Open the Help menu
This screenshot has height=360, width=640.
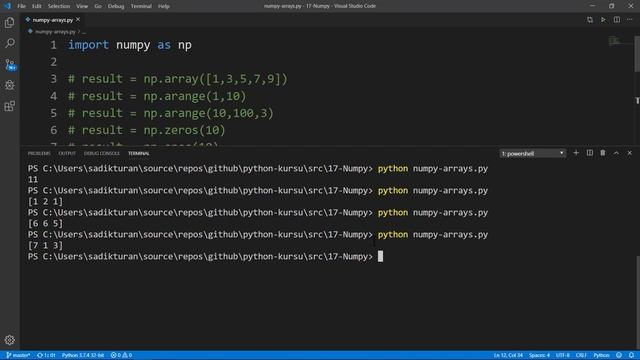(x=164, y=6)
